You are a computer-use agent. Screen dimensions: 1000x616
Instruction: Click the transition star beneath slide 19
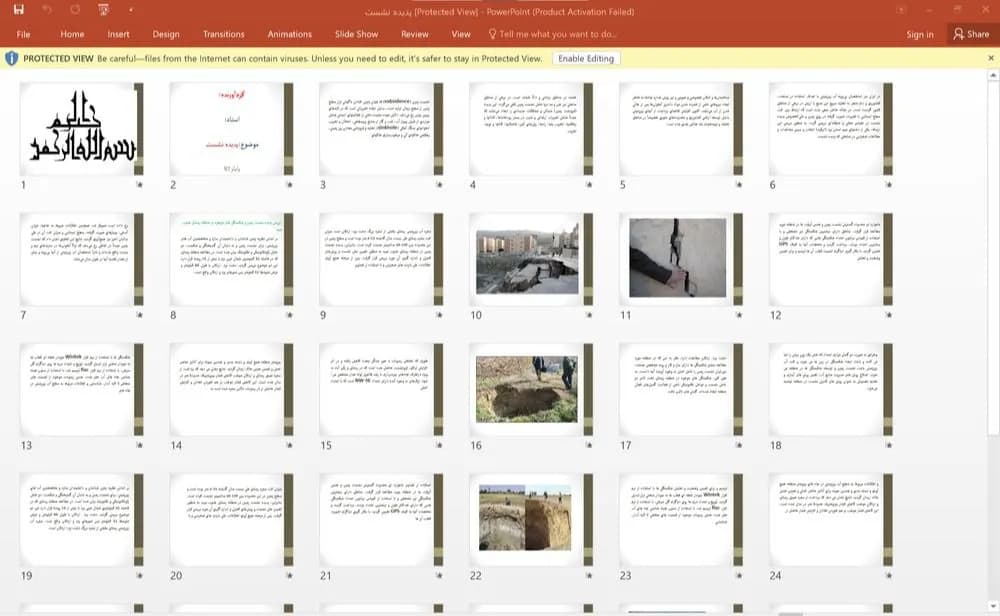click(x=139, y=575)
